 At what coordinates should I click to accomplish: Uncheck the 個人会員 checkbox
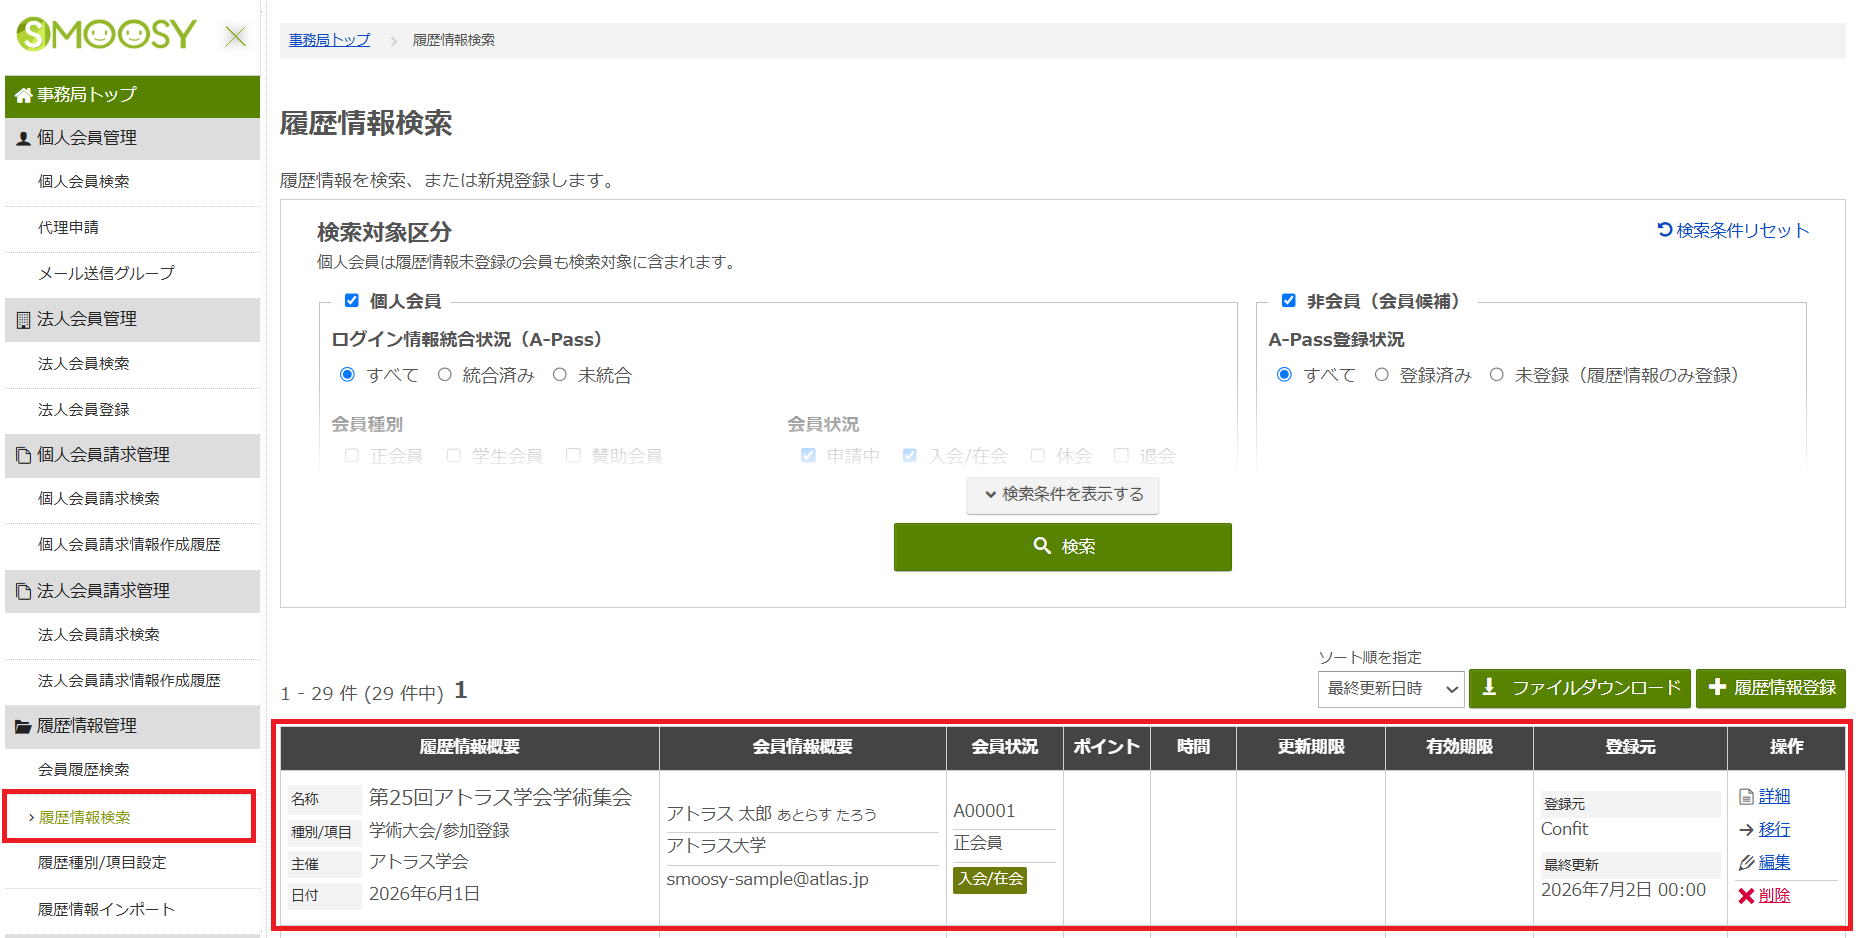pyautogui.click(x=352, y=301)
